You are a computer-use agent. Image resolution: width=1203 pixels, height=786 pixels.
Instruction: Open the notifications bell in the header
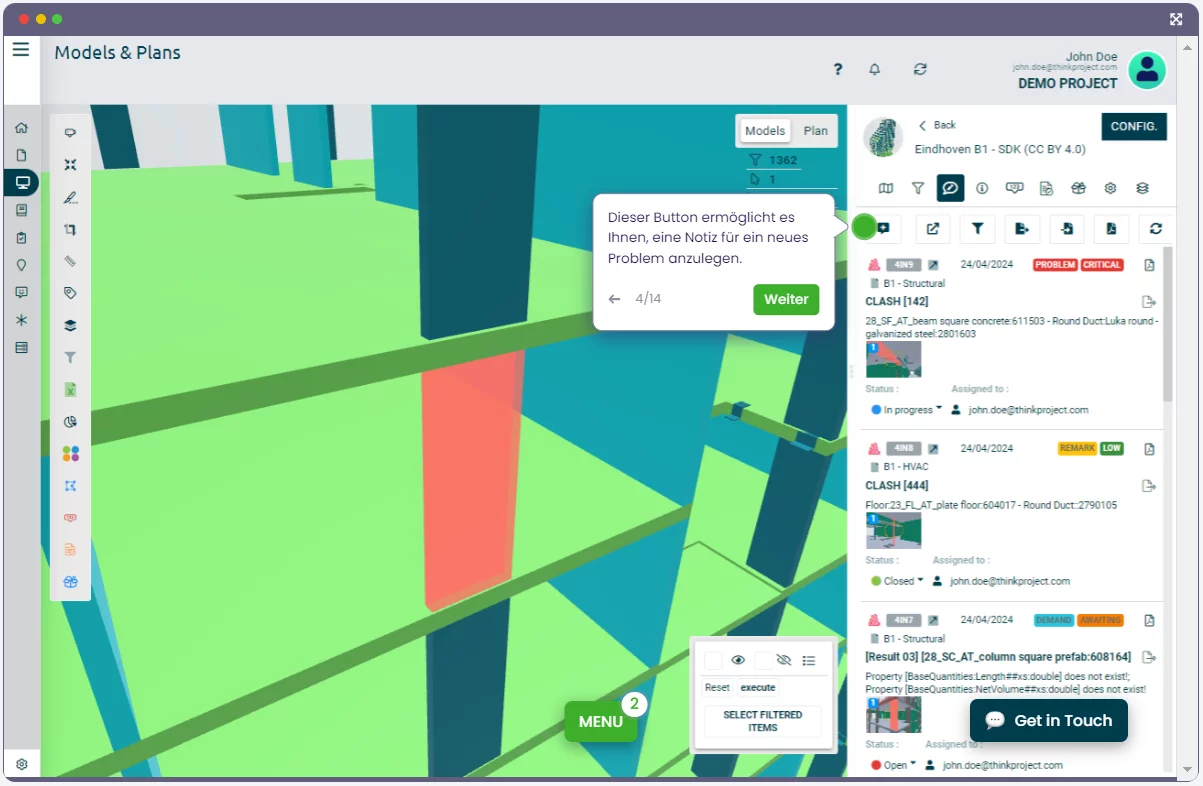pyautogui.click(x=875, y=69)
